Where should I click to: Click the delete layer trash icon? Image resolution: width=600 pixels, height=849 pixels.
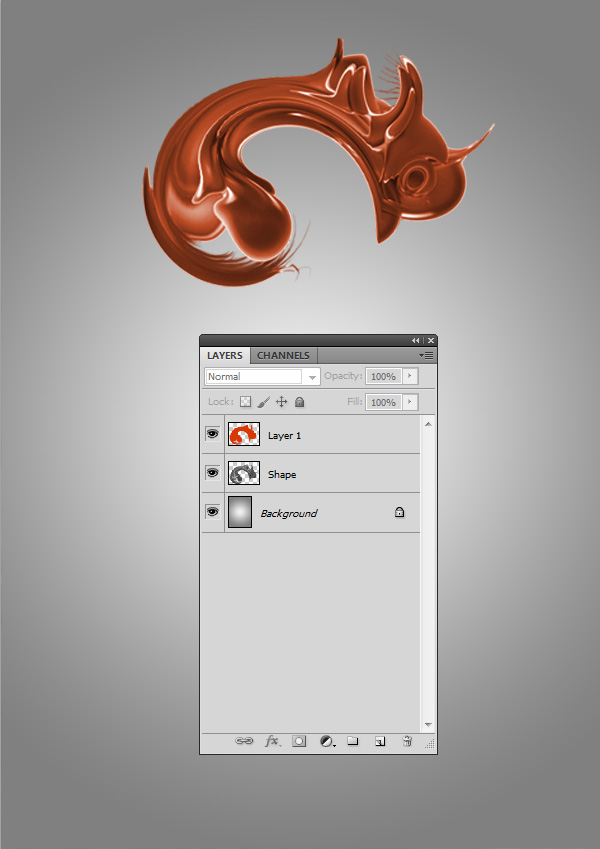click(407, 741)
